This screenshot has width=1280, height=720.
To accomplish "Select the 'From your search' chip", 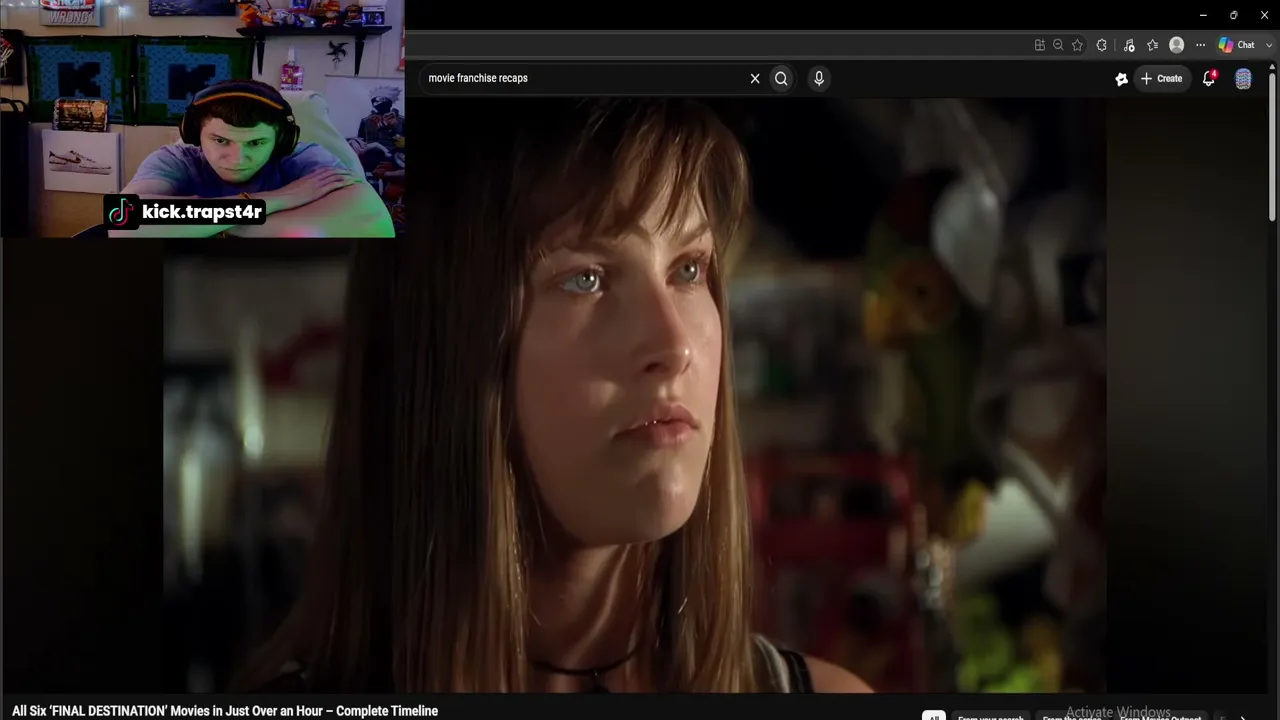I will pos(991,717).
